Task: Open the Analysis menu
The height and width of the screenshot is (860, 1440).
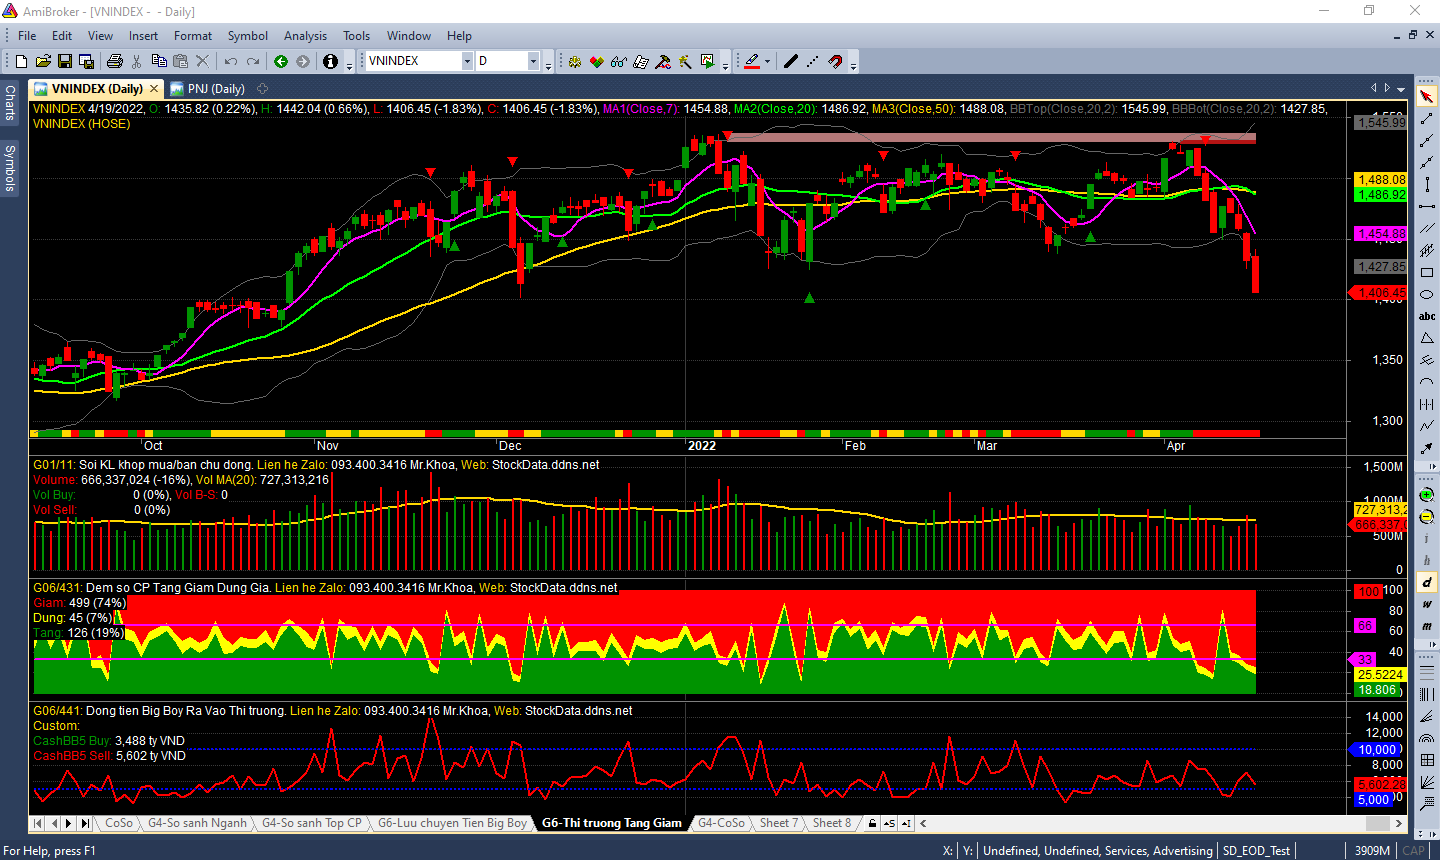Action: (x=305, y=35)
